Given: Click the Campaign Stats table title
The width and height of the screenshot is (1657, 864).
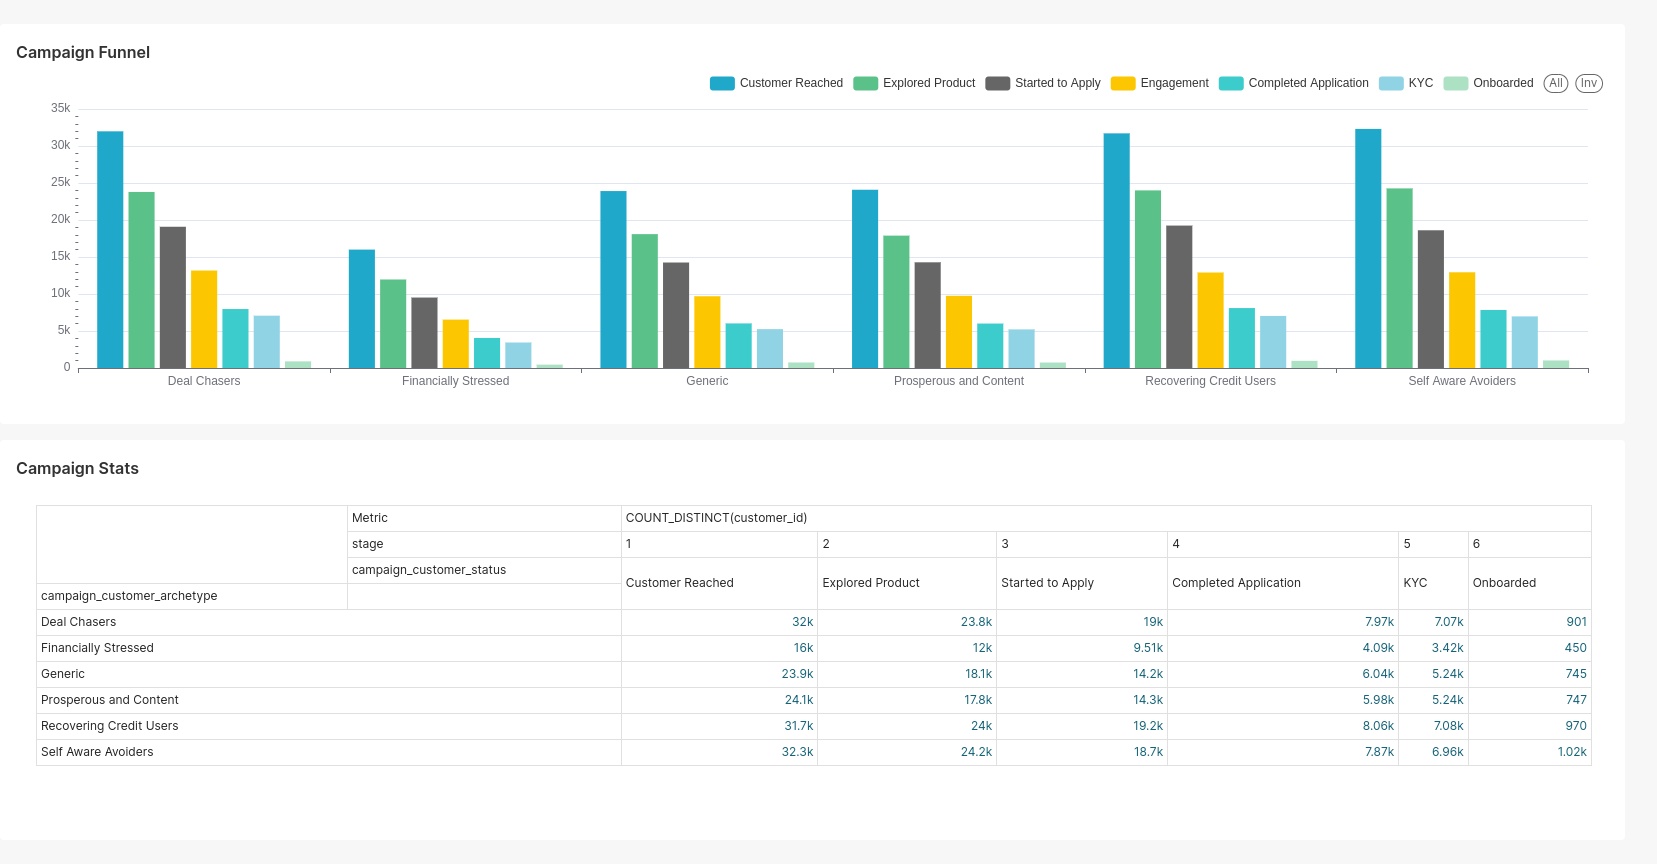Looking at the screenshot, I should [77, 468].
